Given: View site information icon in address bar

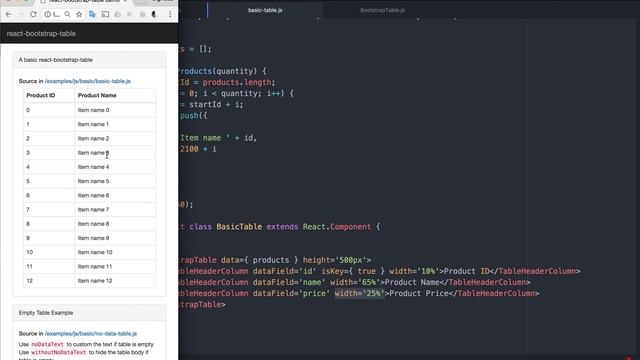Looking at the screenshot, I should point(48,14).
